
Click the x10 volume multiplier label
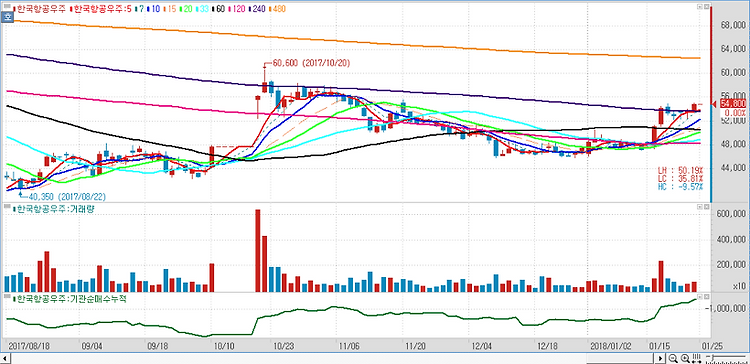[739, 286]
